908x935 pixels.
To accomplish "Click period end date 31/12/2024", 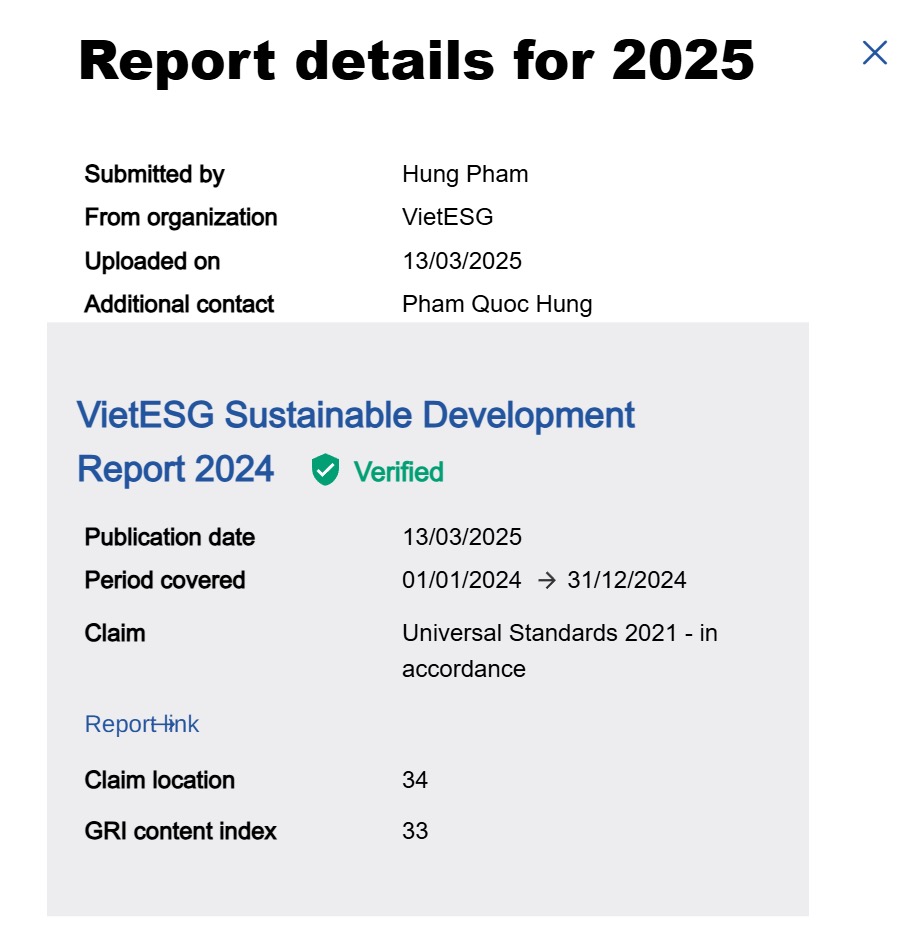I will (626, 580).
